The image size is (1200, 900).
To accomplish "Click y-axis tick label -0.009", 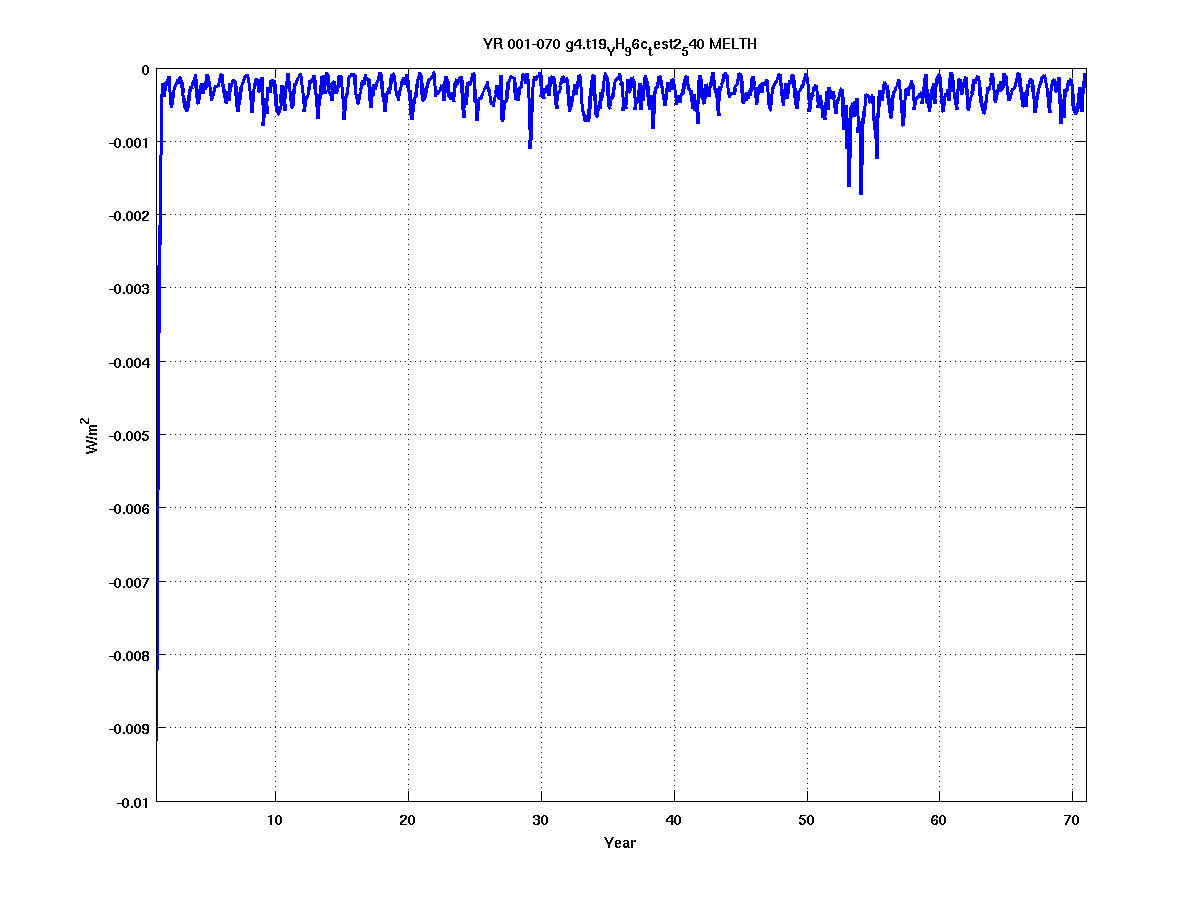I will tap(130, 728).
